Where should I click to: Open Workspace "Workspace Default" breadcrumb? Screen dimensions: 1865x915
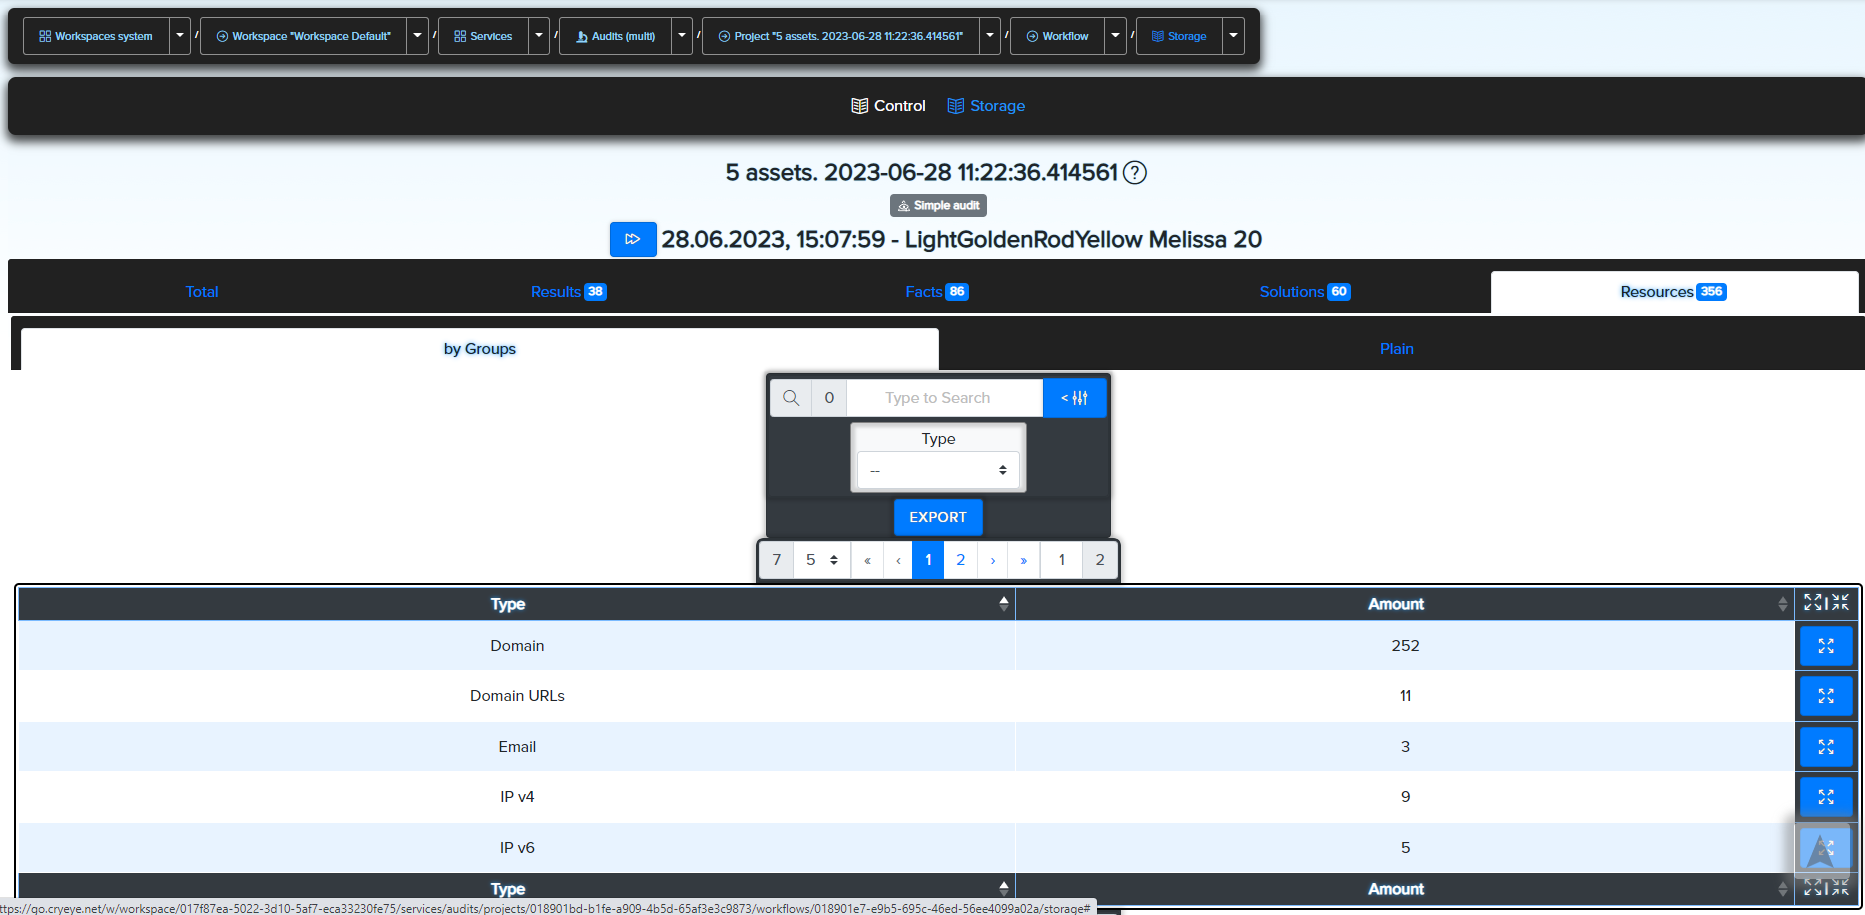coord(304,36)
